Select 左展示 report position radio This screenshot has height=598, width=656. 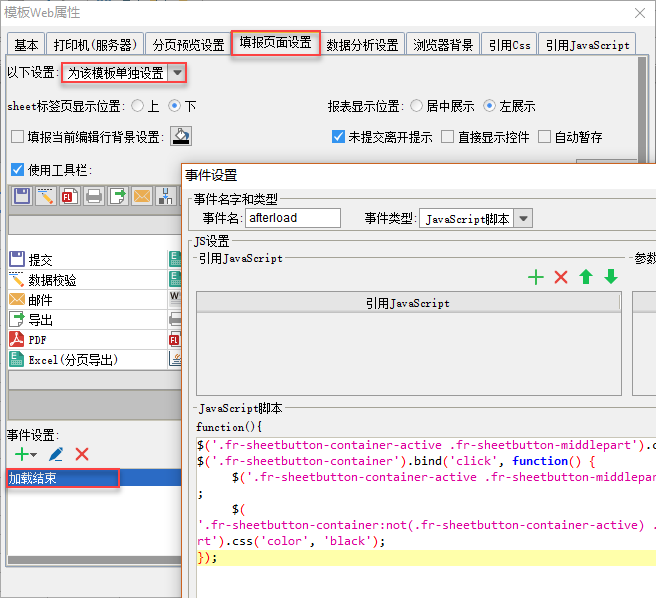pyautogui.click(x=489, y=106)
